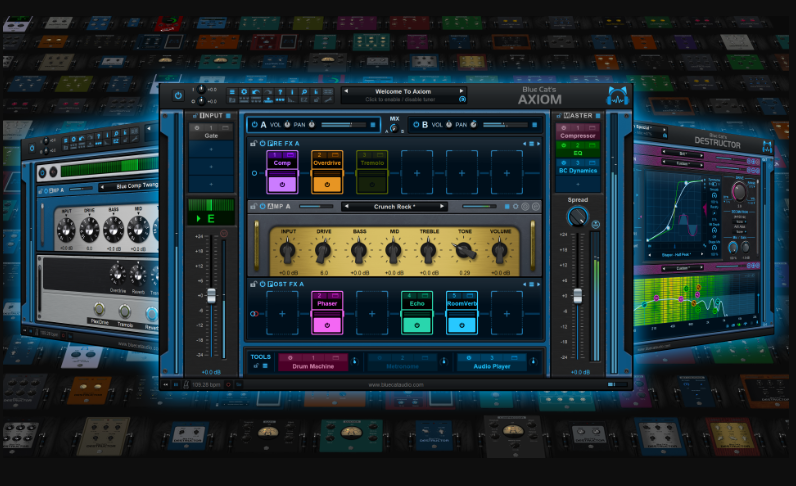Click the undo arrow in toolbar
796x486 pixels.
(x=256, y=92)
